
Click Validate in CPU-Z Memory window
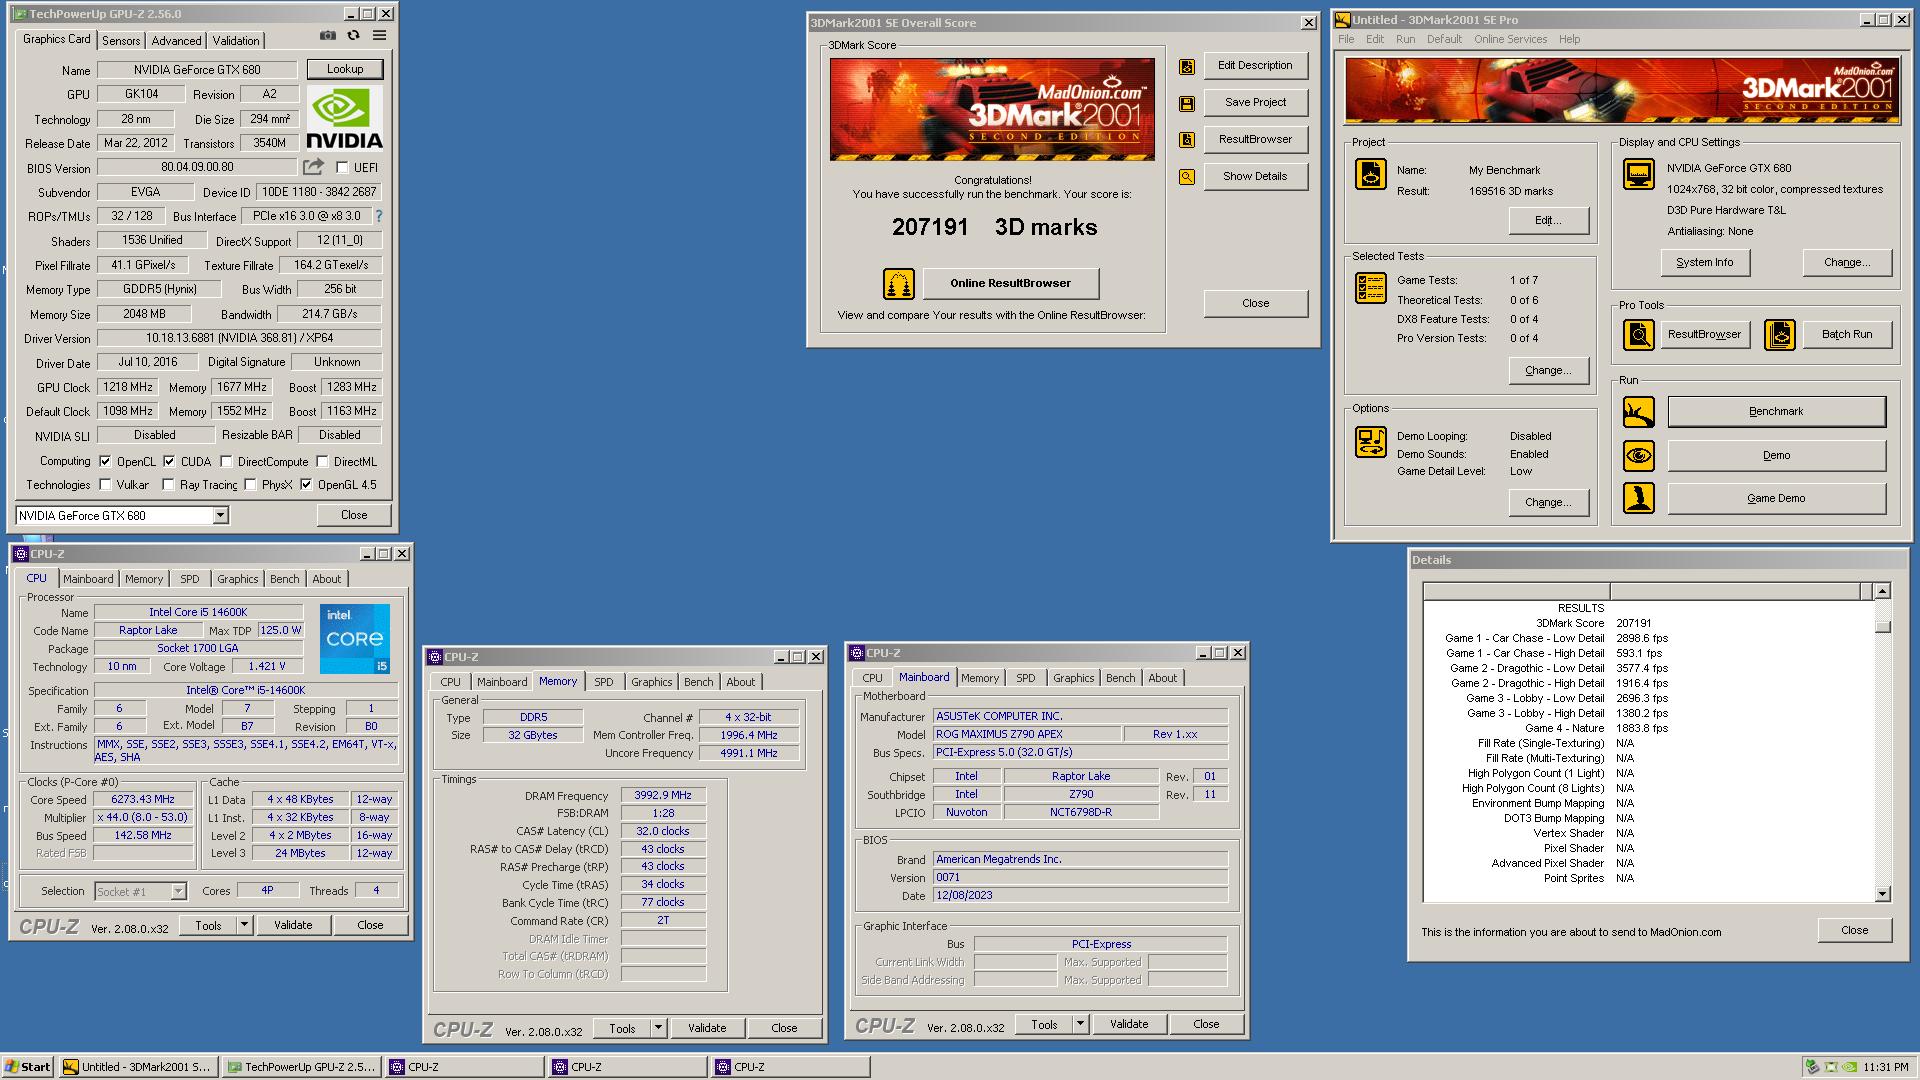tap(707, 1028)
